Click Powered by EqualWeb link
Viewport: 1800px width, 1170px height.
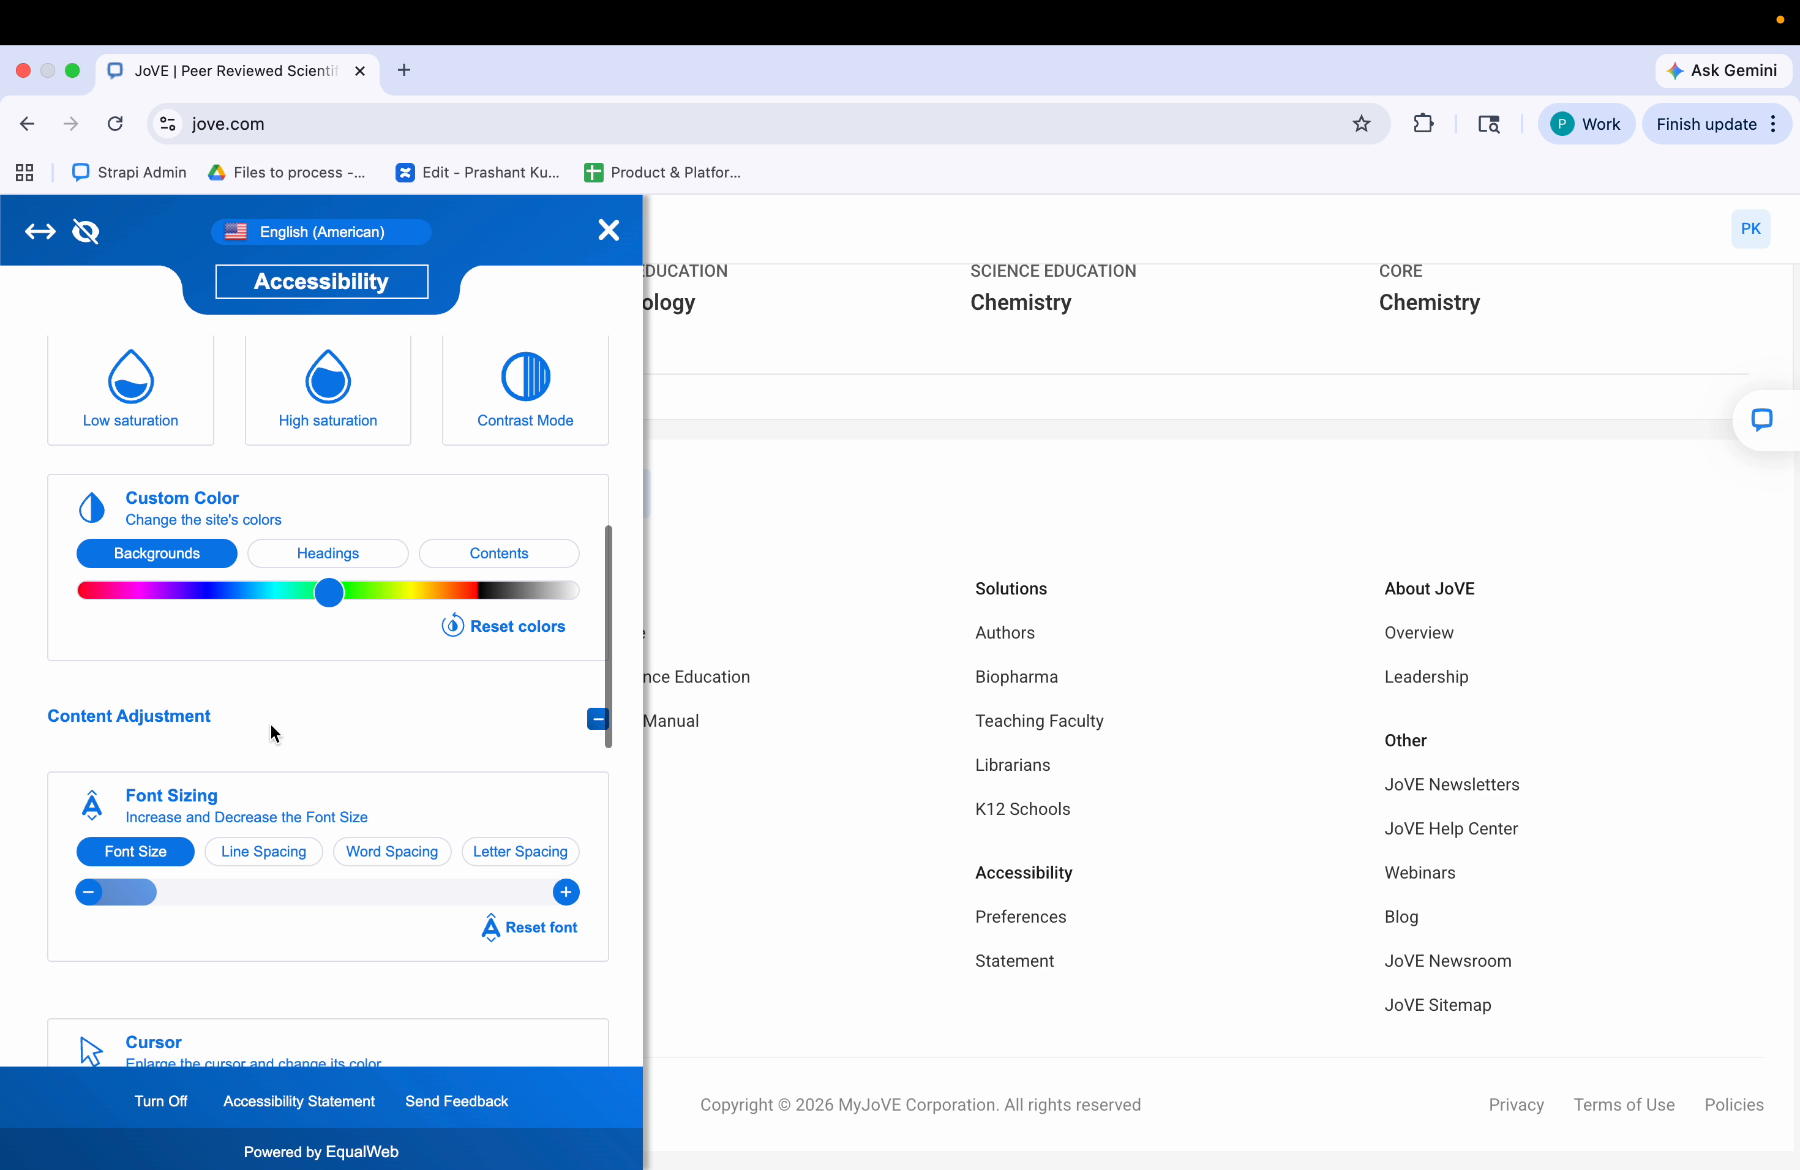321,1152
